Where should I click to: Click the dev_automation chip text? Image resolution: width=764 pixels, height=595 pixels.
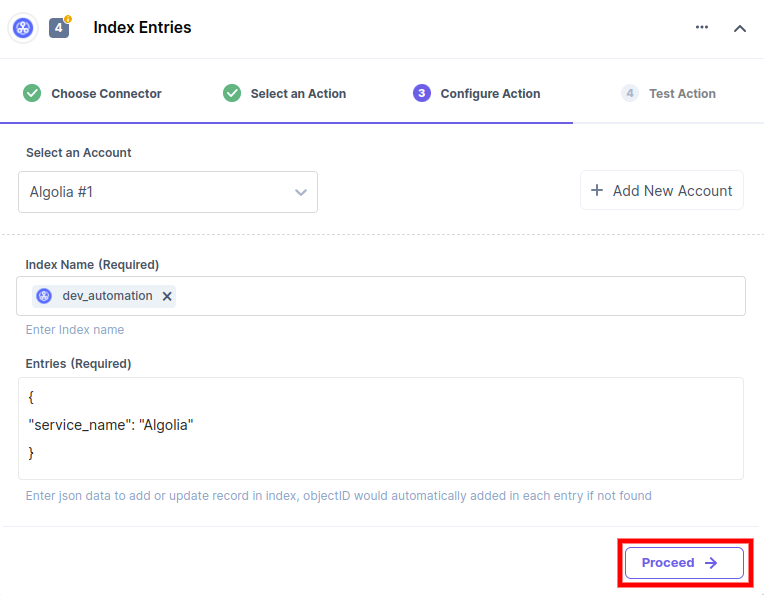(x=107, y=296)
